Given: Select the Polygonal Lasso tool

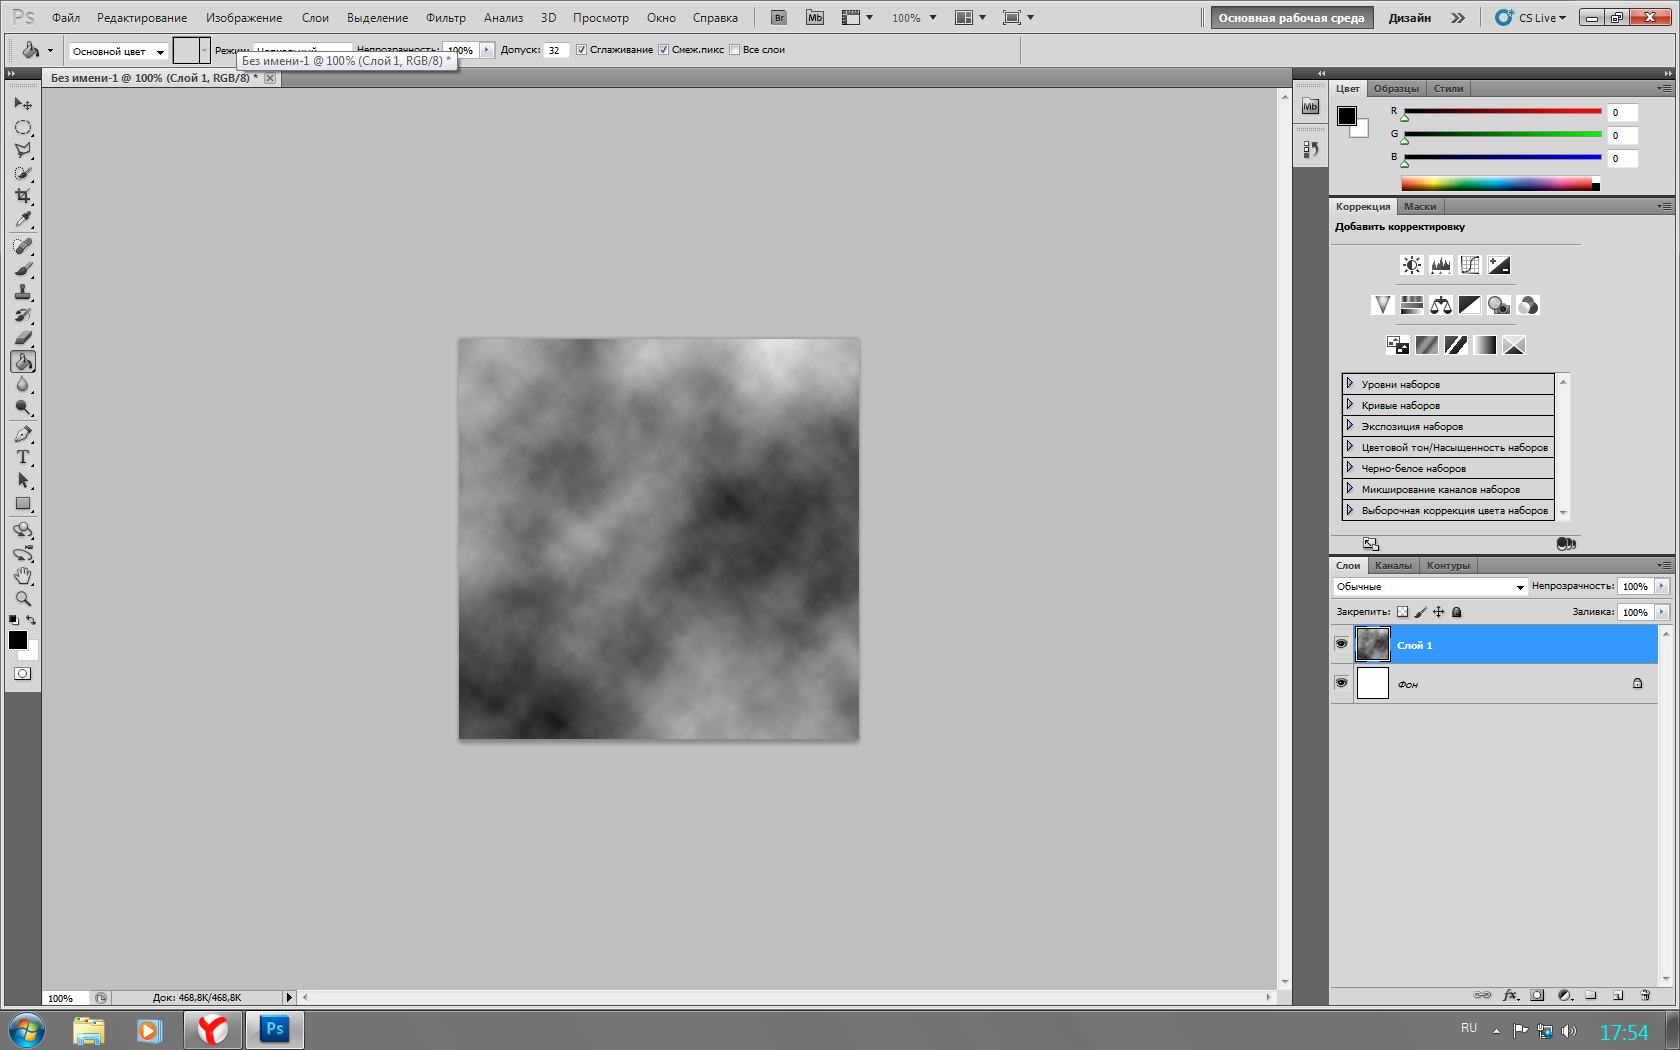Looking at the screenshot, I should (x=23, y=150).
